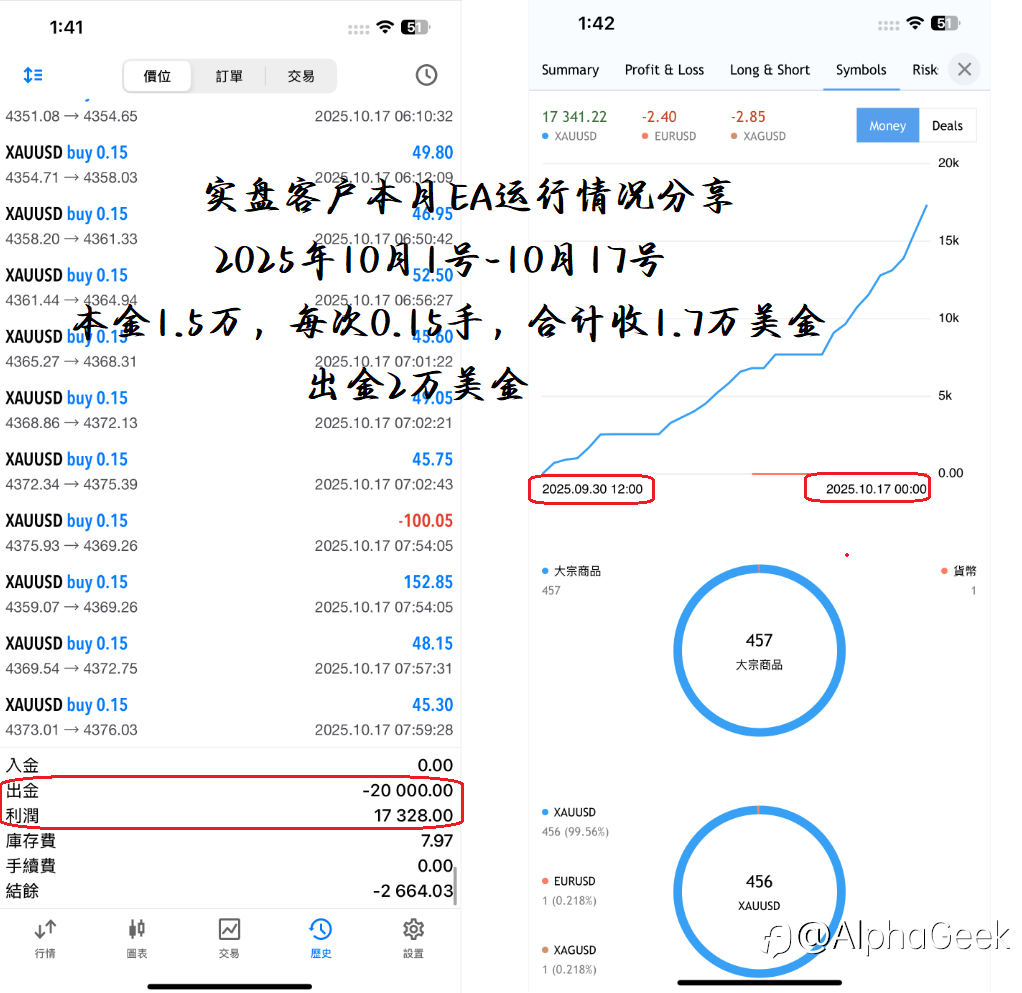The image size is (1022, 993).
Task: Select the 訂單 segment
Action: pos(229,76)
